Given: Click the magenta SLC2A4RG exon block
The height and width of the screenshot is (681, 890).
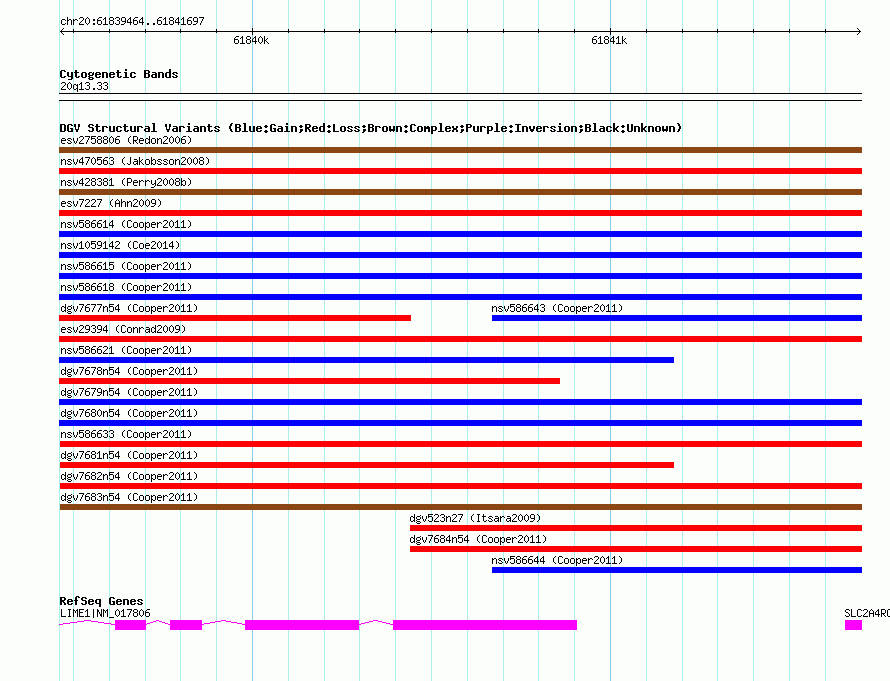Looking at the screenshot, I should tap(853, 625).
